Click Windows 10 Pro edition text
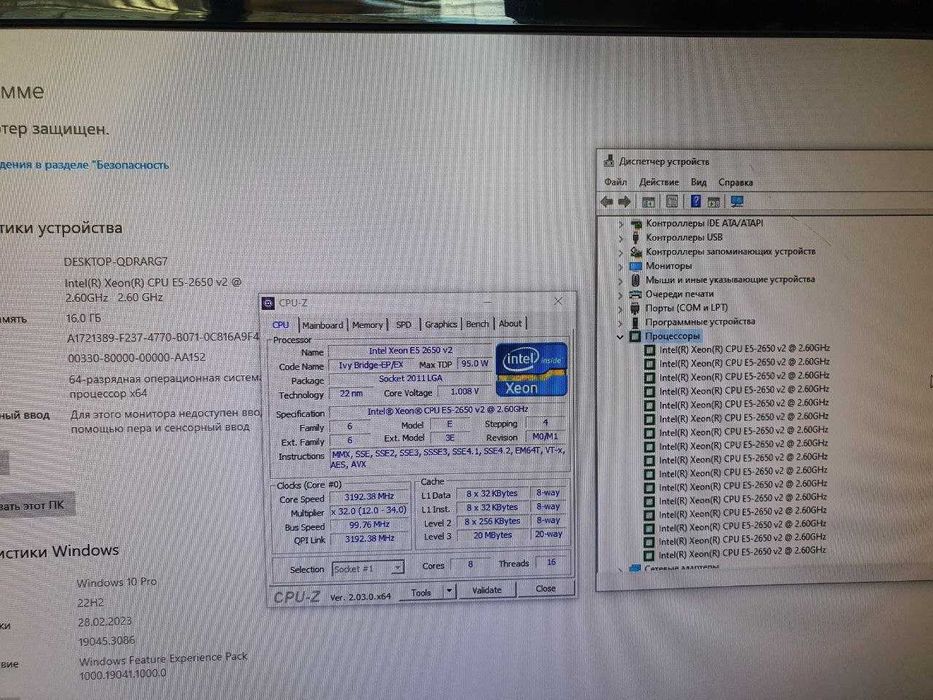Image resolution: width=933 pixels, height=700 pixels. pos(117,582)
